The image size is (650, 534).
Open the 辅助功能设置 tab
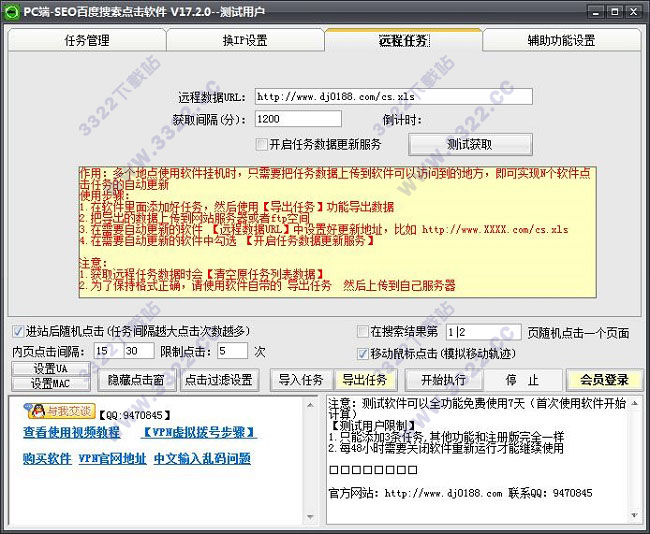click(x=561, y=40)
